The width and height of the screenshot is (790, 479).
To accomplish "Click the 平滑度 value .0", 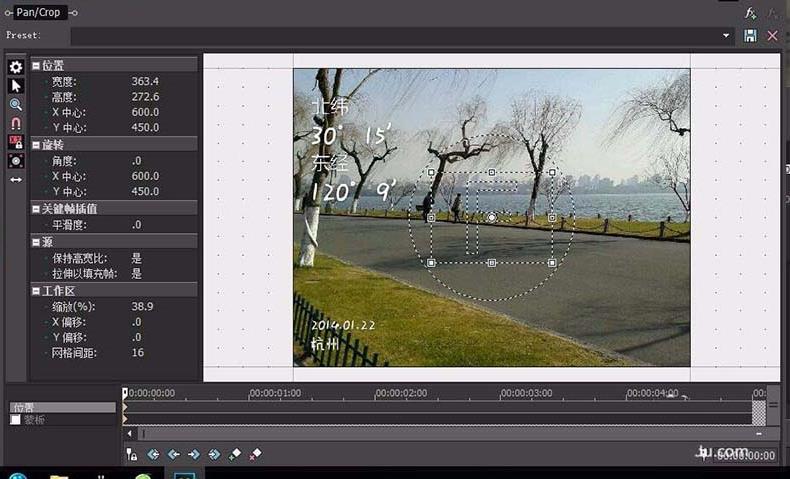I will tap(137, 225).
